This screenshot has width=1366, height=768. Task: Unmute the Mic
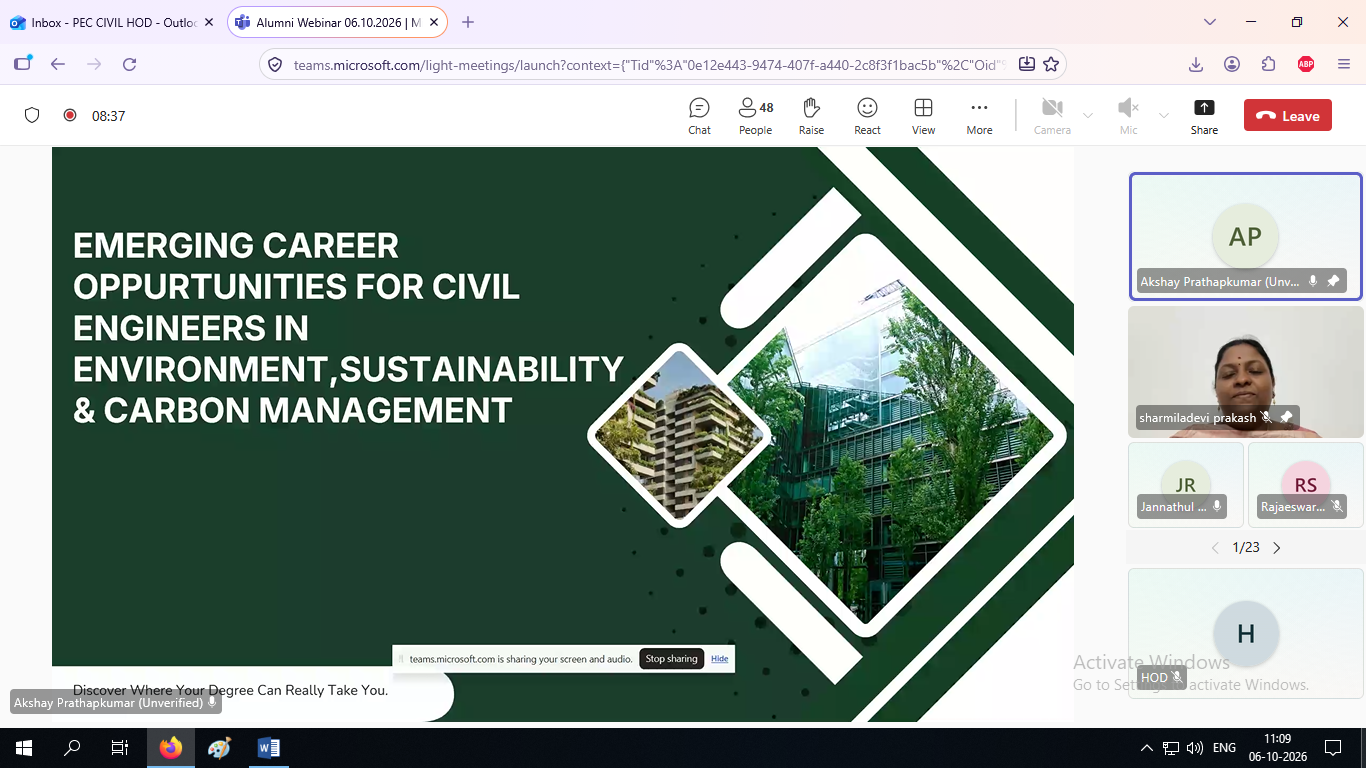[x=1128, y=116]
